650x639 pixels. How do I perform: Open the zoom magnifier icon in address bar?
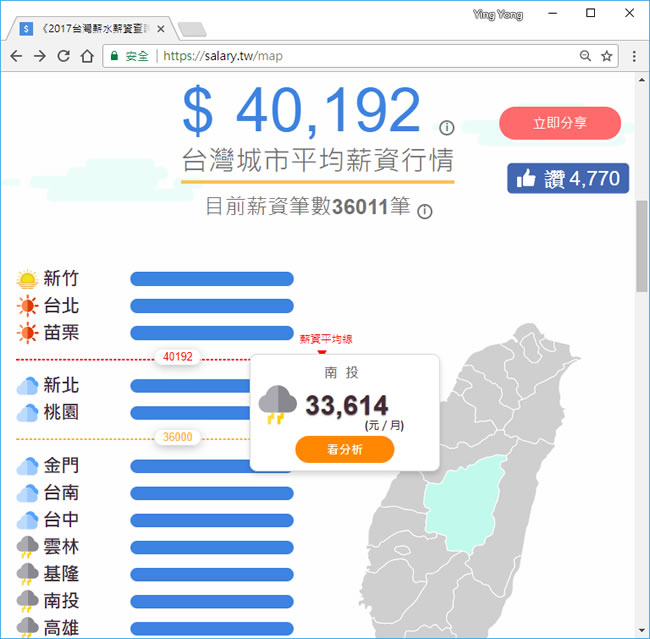coord(585,56)
